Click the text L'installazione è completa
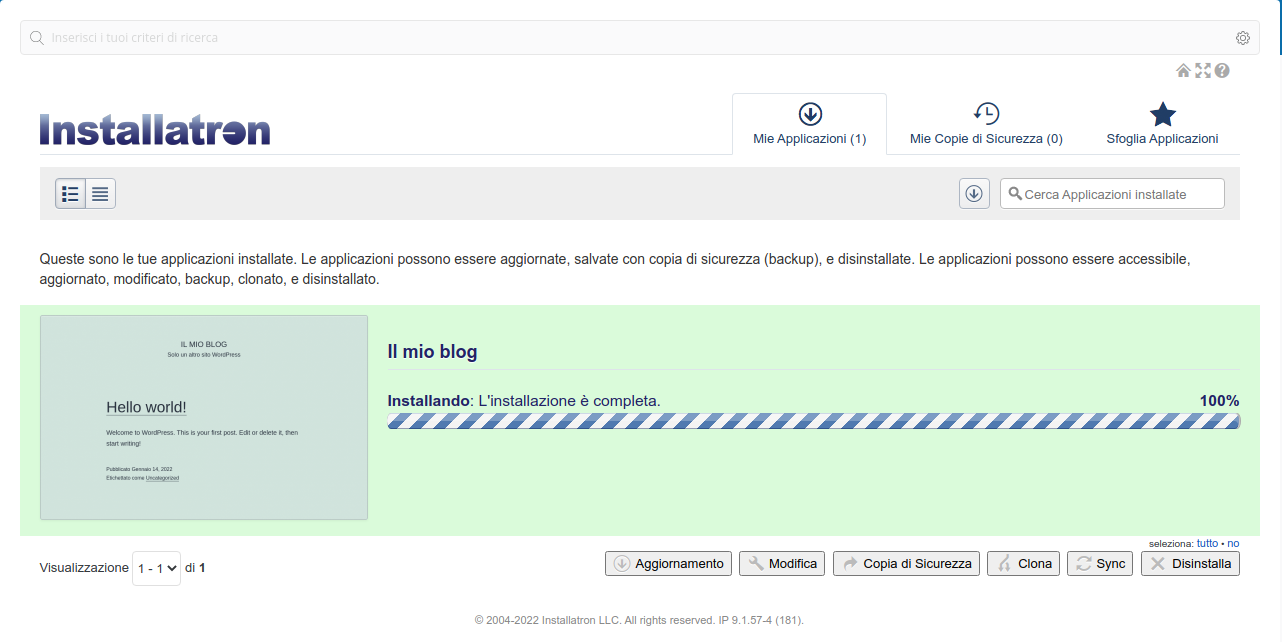The width and height of the screenshot is (1282, 642). pos(570,401)
